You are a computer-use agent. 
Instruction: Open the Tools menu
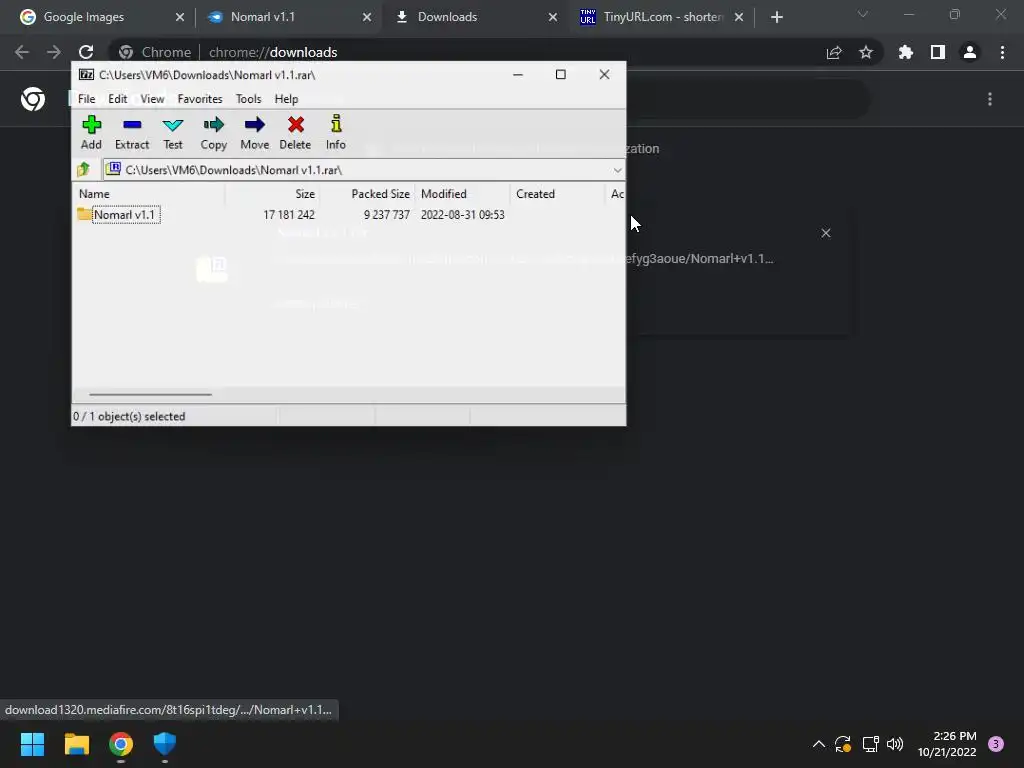point(248,99)
